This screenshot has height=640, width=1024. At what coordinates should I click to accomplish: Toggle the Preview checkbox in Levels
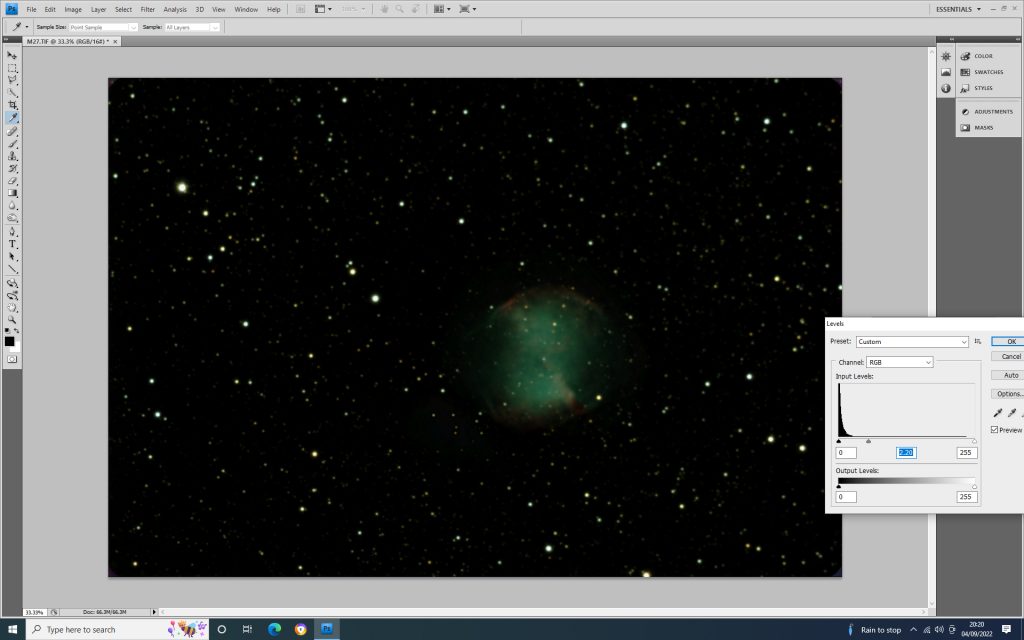pos(994,430)
